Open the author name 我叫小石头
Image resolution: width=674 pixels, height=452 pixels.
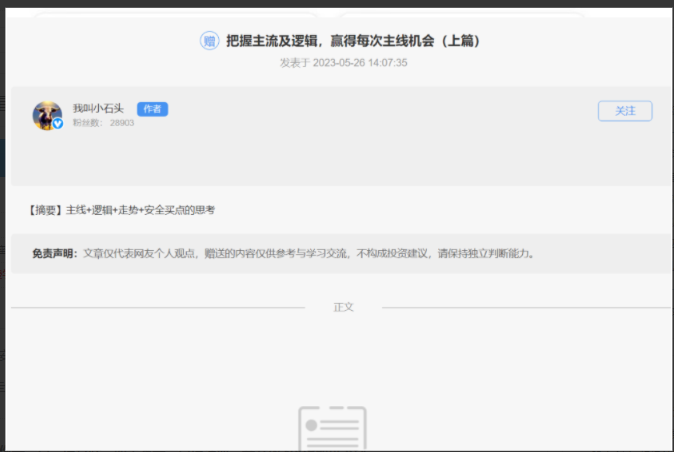click(x=98, y=109)
